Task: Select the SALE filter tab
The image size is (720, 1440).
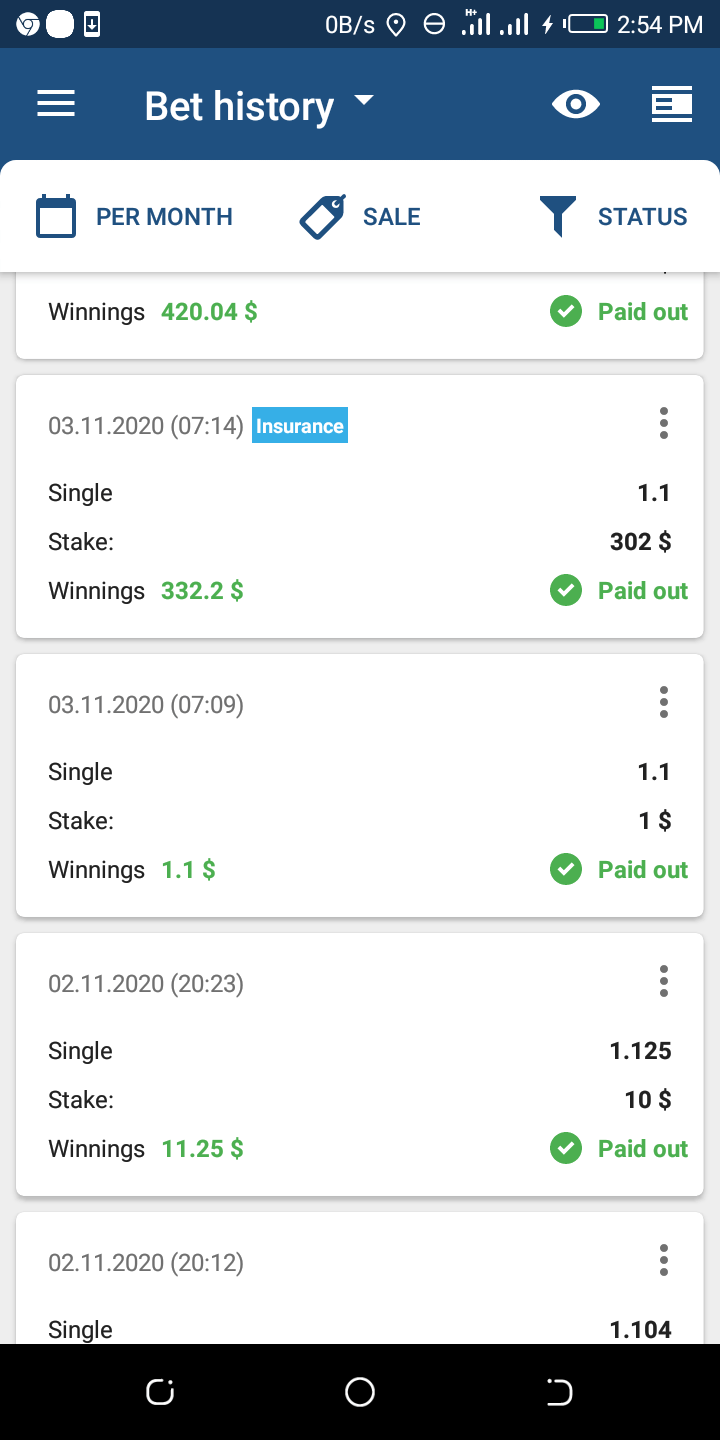Action: tap(391, 217)
